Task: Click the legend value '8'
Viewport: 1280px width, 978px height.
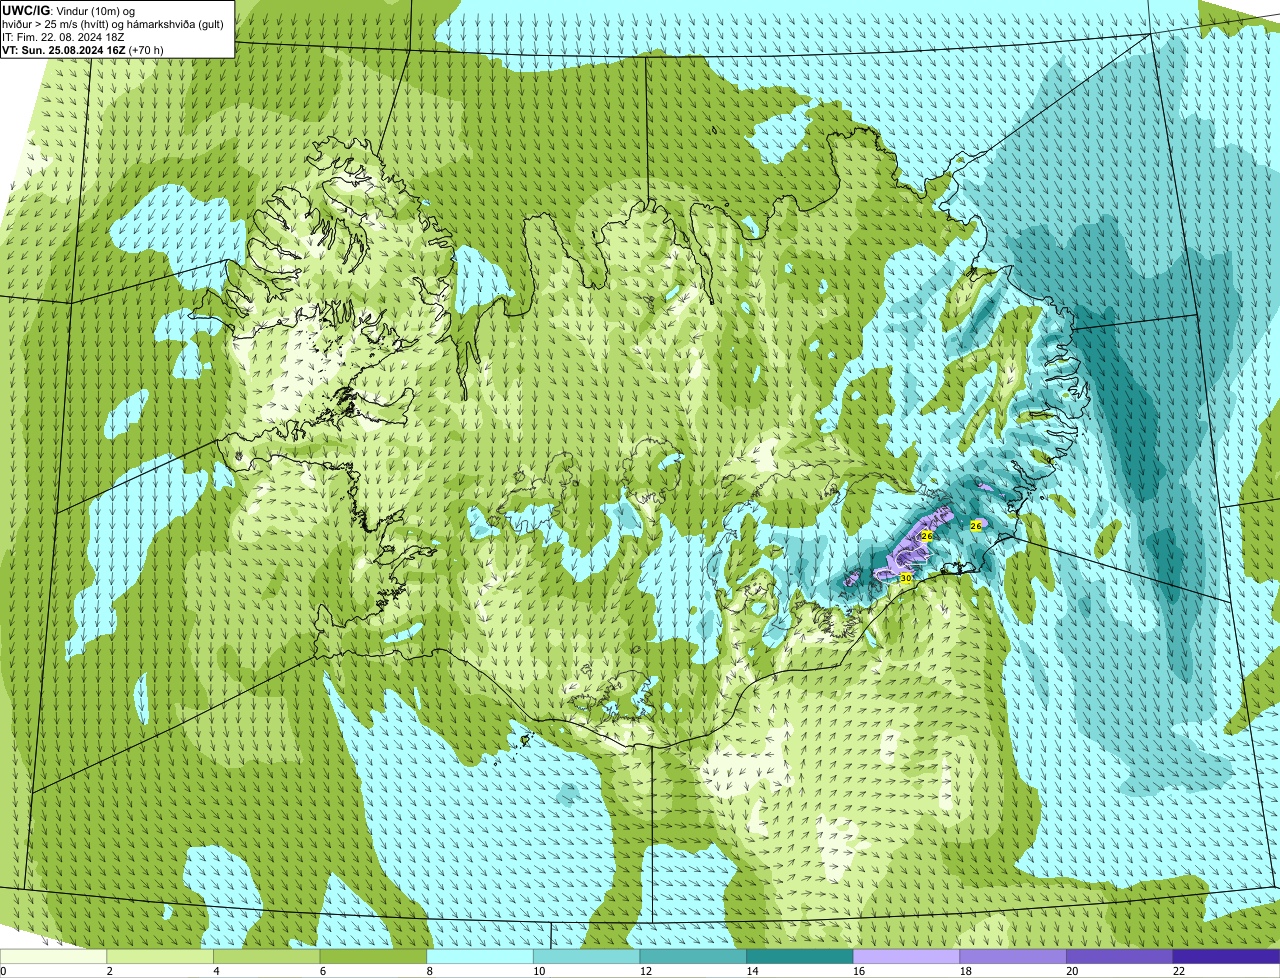Action: click(429, 971)
